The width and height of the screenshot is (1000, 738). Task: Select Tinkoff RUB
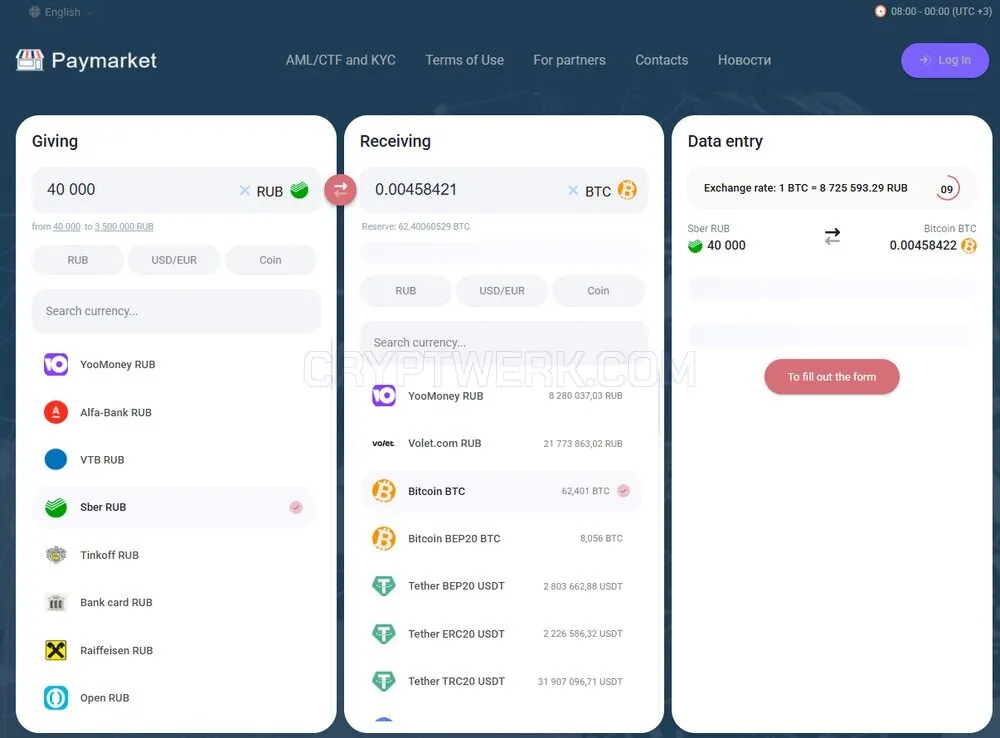pyautogui.click(x=173, y=555)
